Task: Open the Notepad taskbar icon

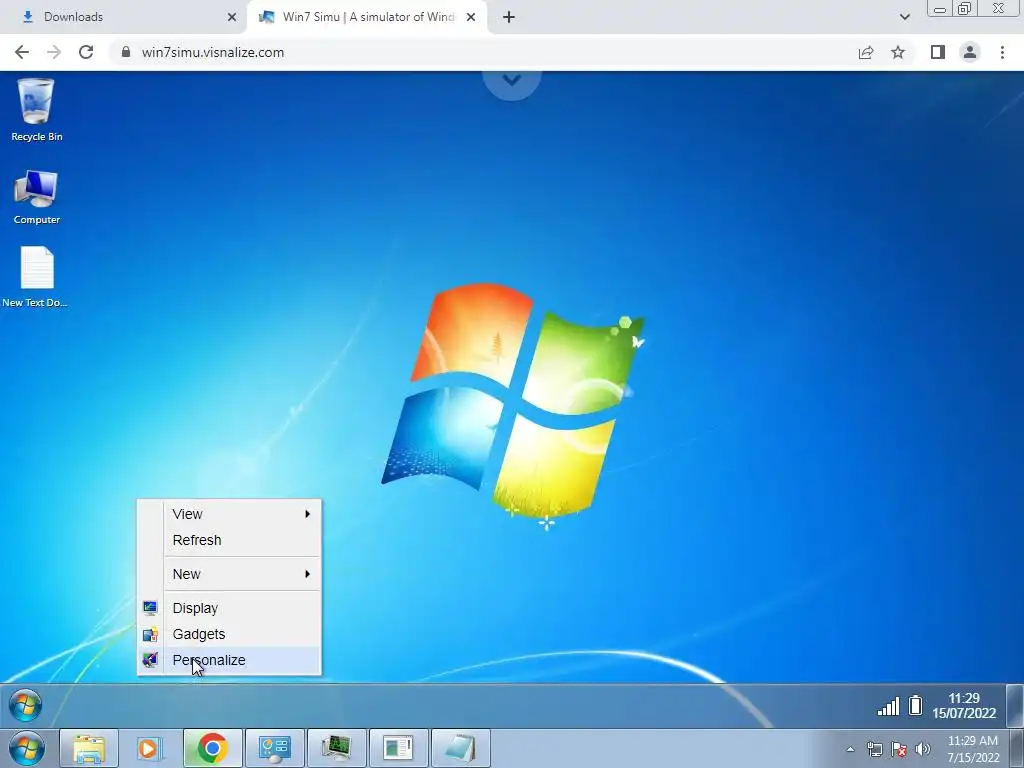Action: pos(460,748)
